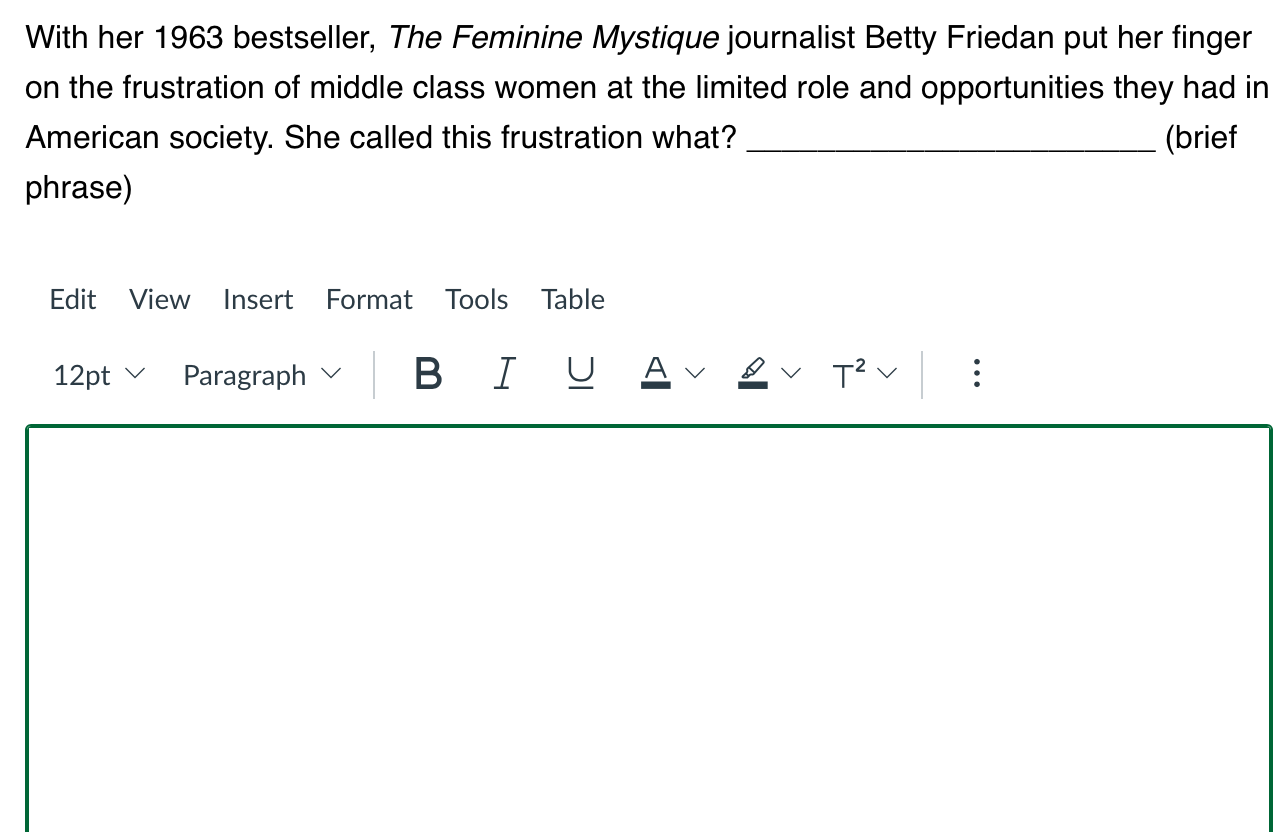This screenshot has height=832, width=1286.
Task: Open the Paragraph format dropdown
Action: [x=261, y=375]
